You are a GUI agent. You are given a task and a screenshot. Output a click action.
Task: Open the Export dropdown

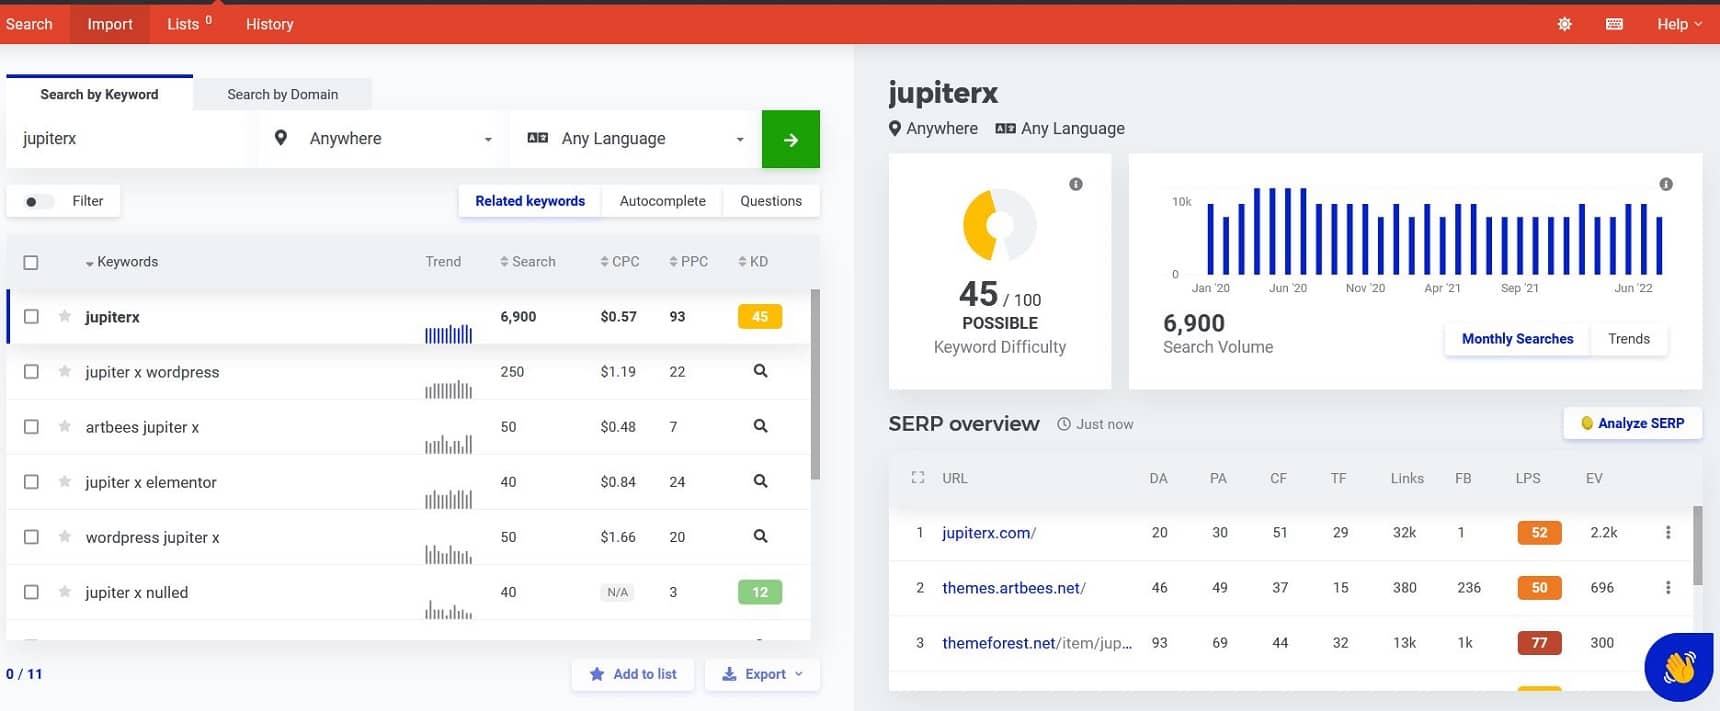762,674
